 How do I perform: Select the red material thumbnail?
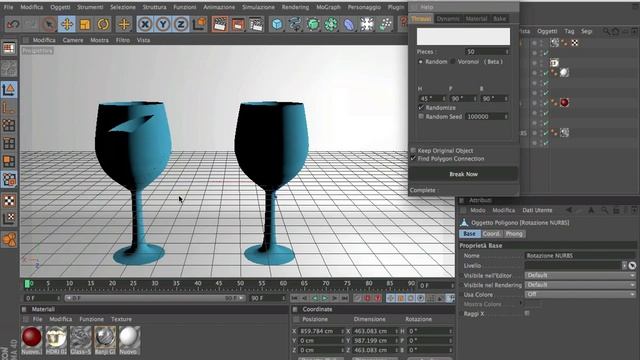tap(31, 338)
